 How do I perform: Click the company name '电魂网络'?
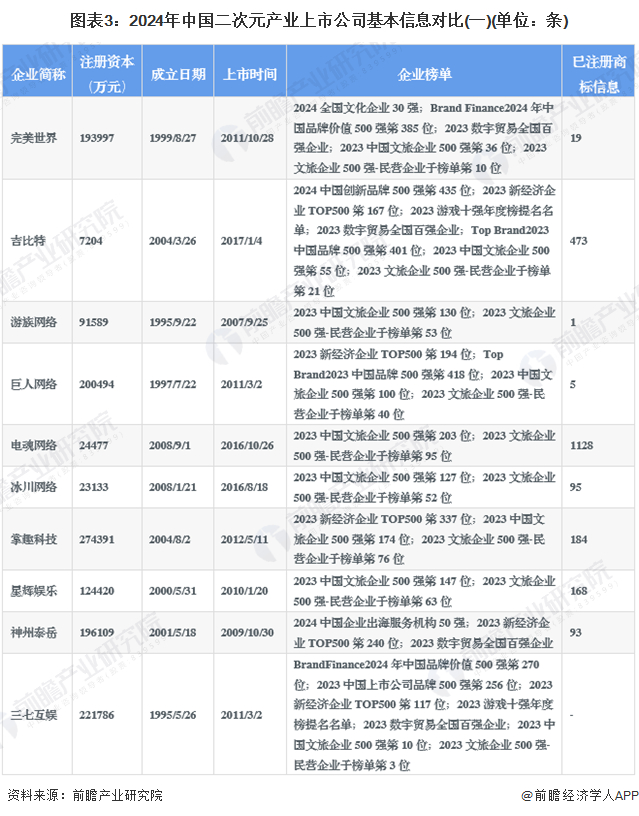(x=34, y=445)
